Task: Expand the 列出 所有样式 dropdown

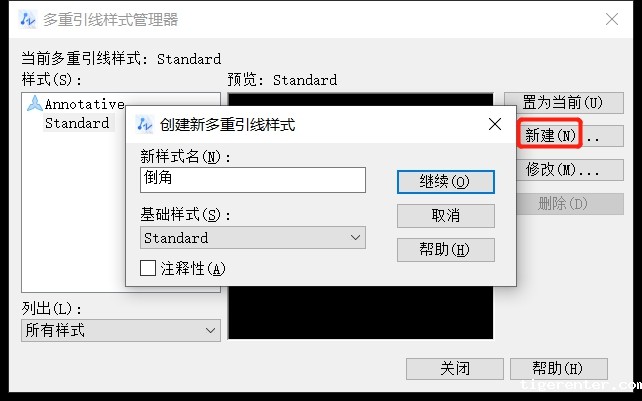Action: (x=121, y=330)
